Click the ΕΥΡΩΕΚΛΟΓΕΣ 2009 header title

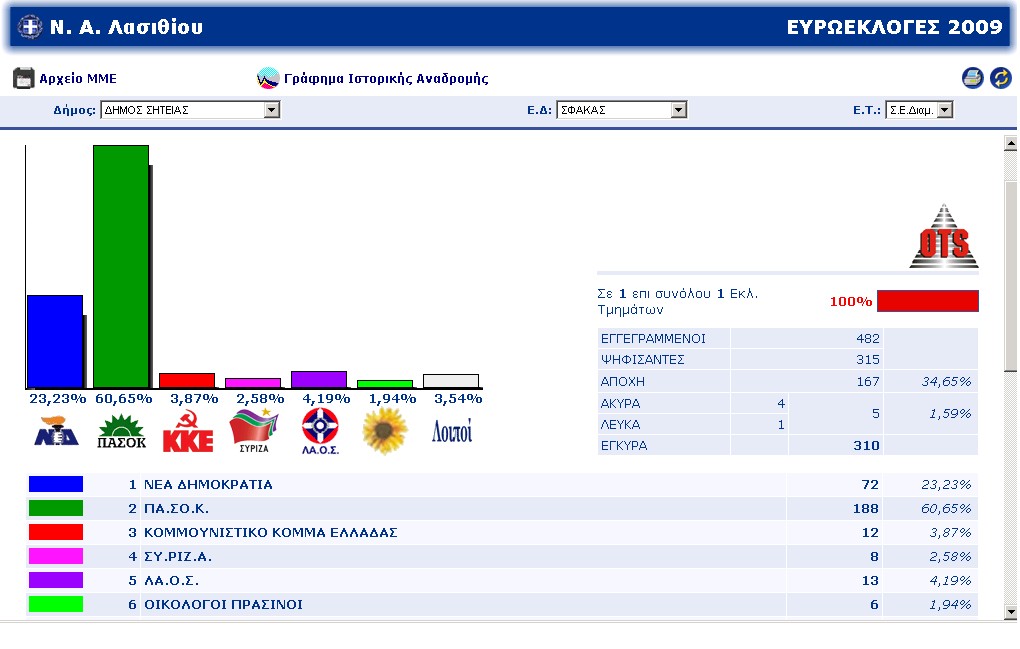[x=894, y=27]
